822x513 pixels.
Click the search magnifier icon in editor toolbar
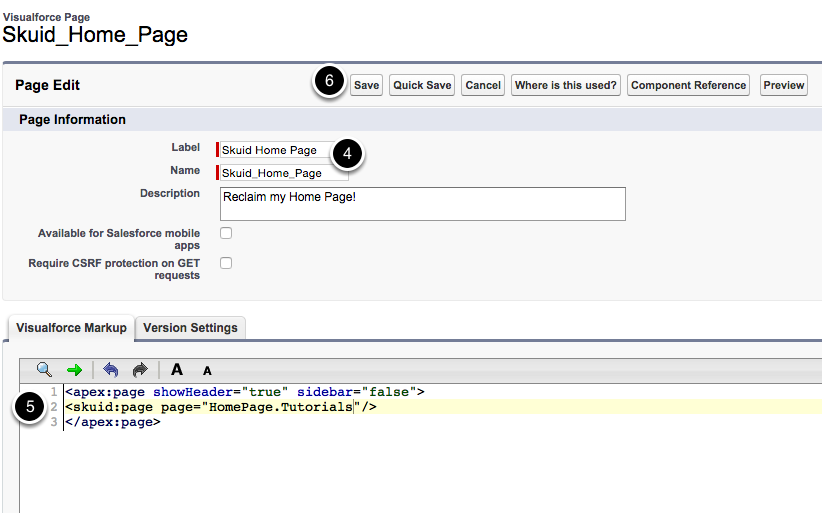(44, 370)
